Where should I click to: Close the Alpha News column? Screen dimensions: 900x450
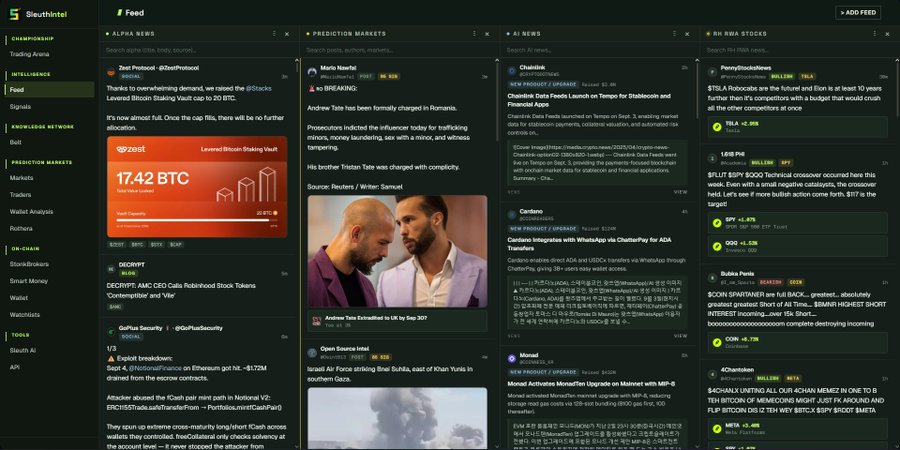[287, 34]
